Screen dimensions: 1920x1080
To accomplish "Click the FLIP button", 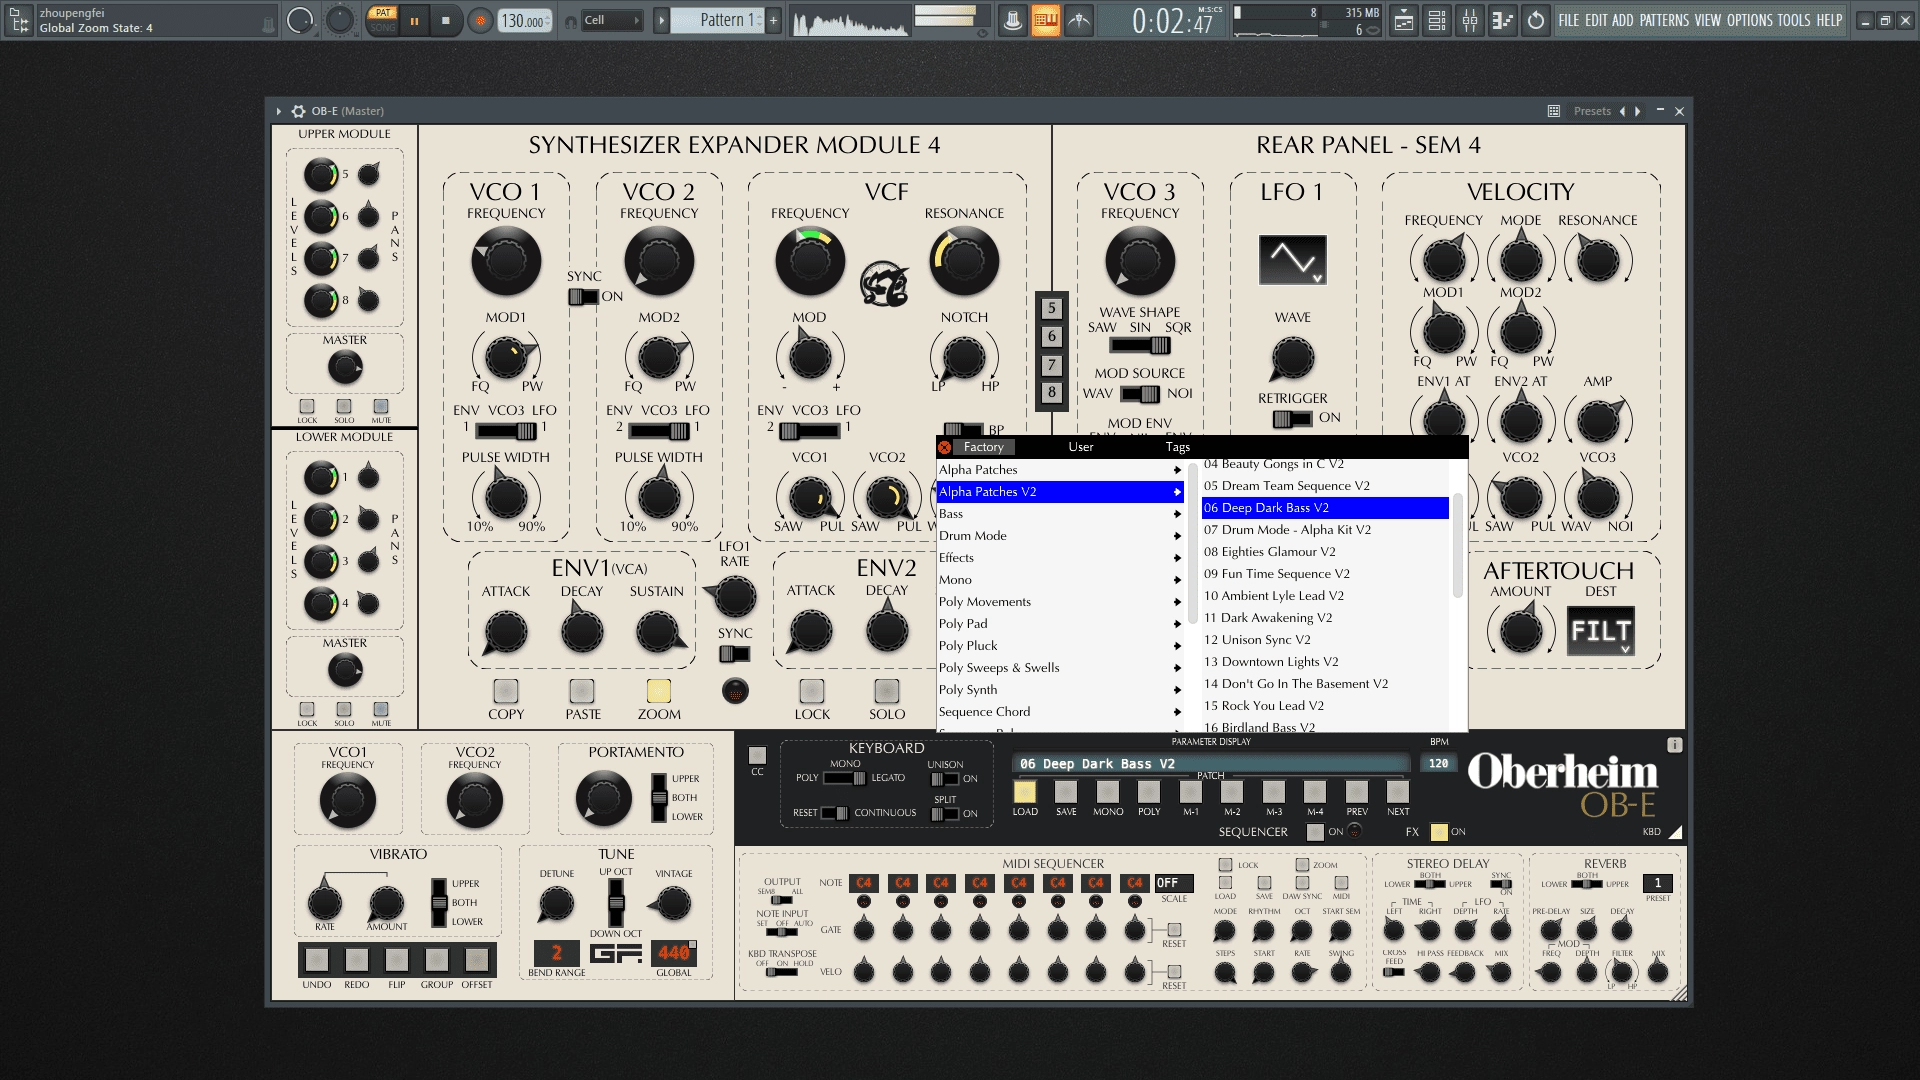I will click(397, 960).
